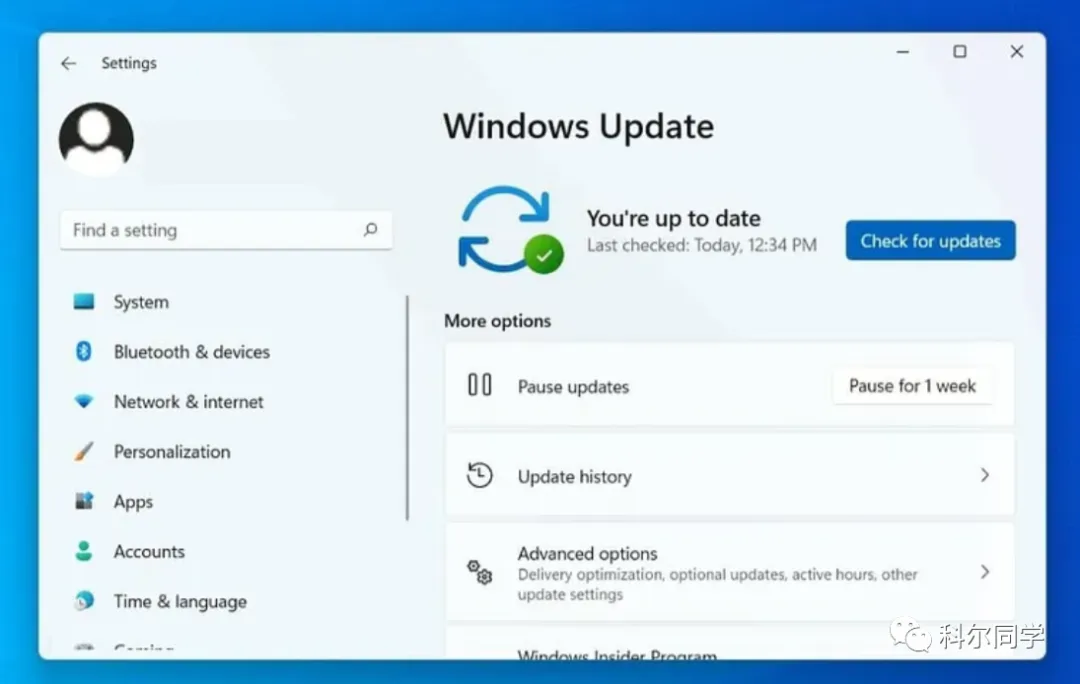The width and height of the screenshot is (1080, 684).
Task: Click the Pause updates icon
Action: (x=480, y=386)
